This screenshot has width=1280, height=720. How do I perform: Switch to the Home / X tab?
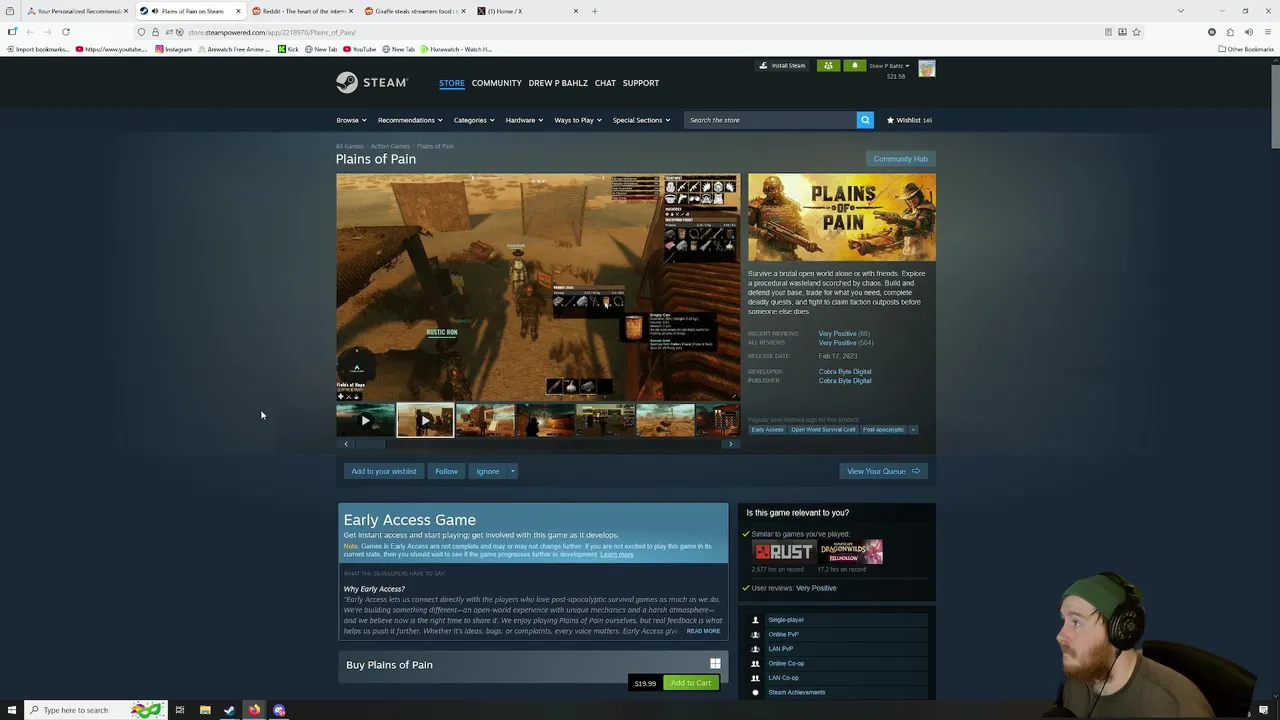coord(525,11)
